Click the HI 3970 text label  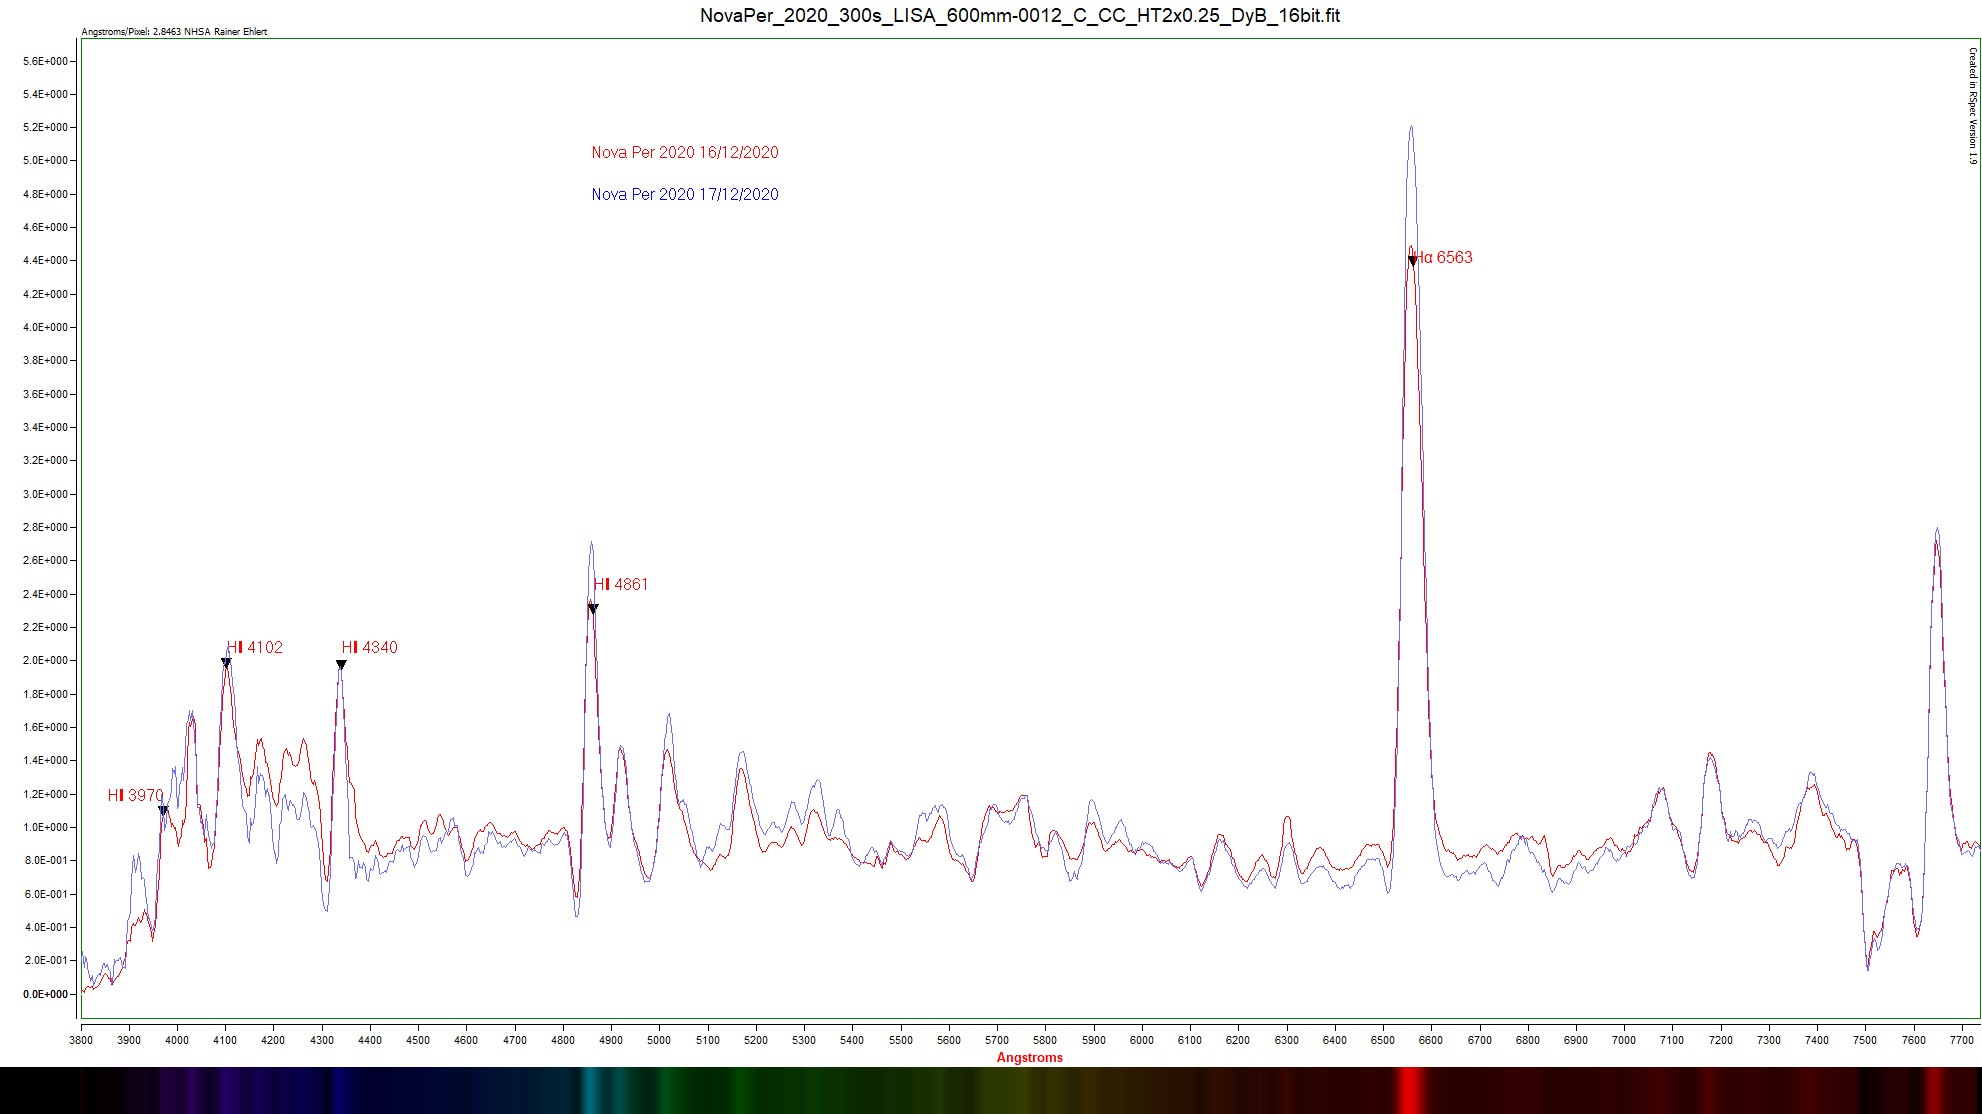135,796
